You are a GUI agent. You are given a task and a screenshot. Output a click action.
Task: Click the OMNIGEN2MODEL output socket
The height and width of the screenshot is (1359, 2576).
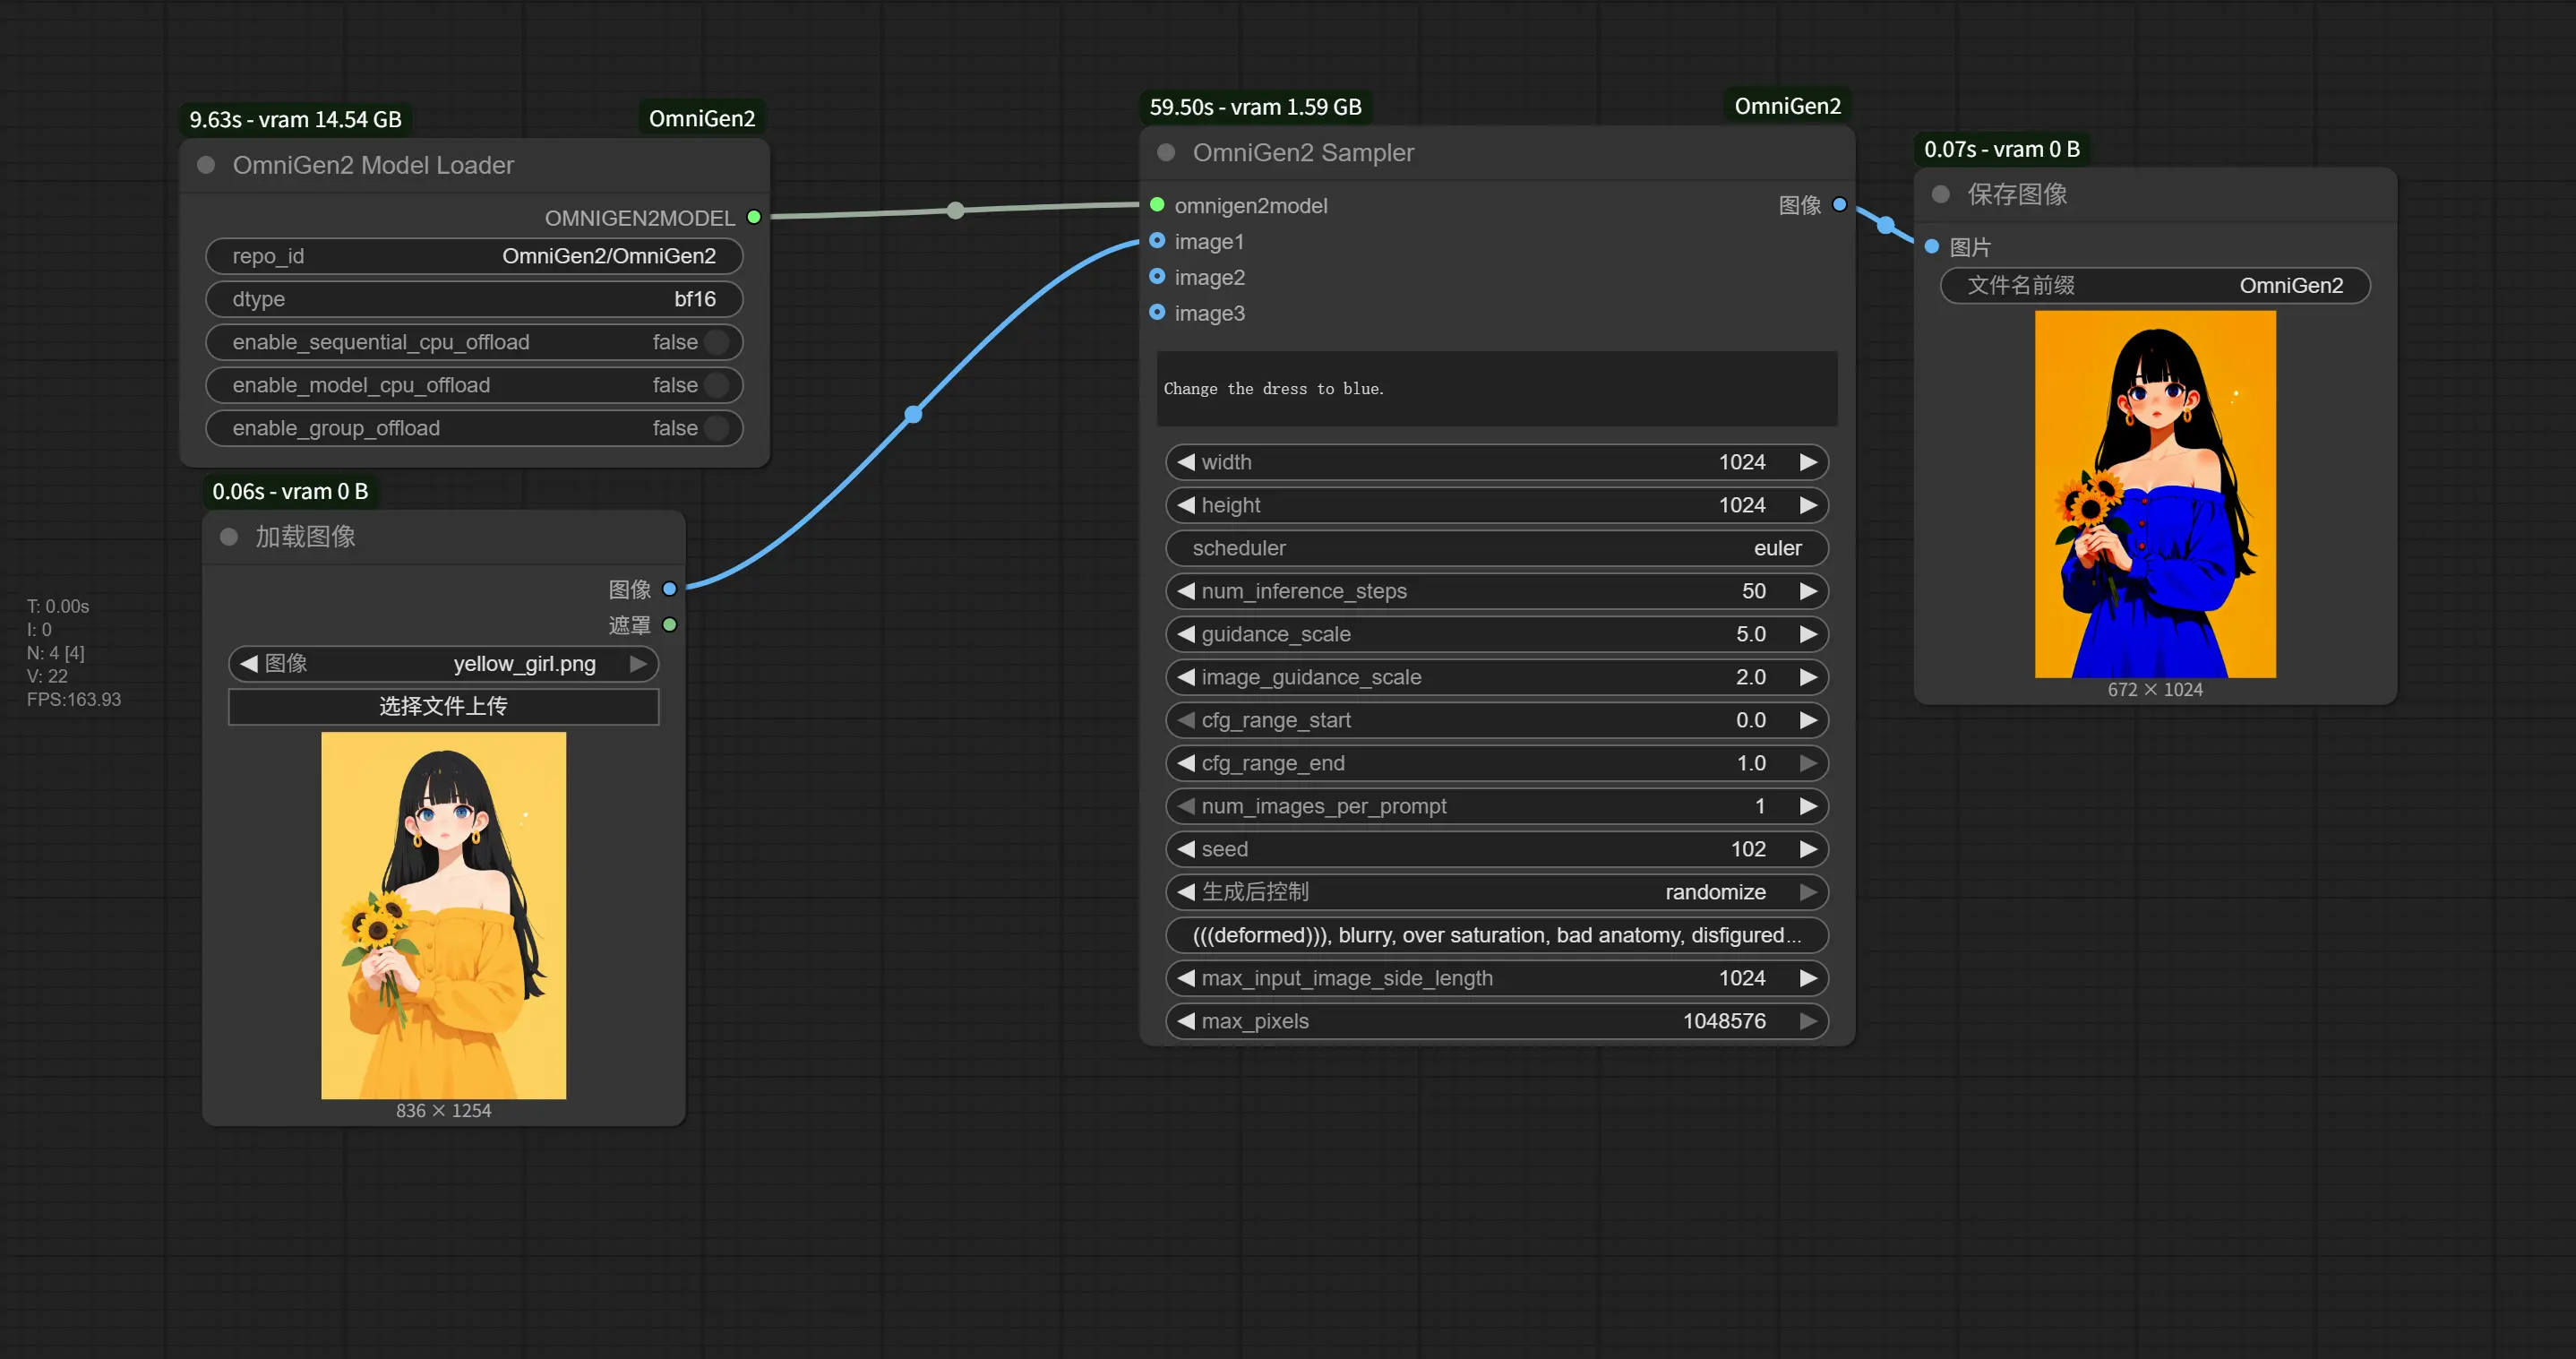pos(754,217)
